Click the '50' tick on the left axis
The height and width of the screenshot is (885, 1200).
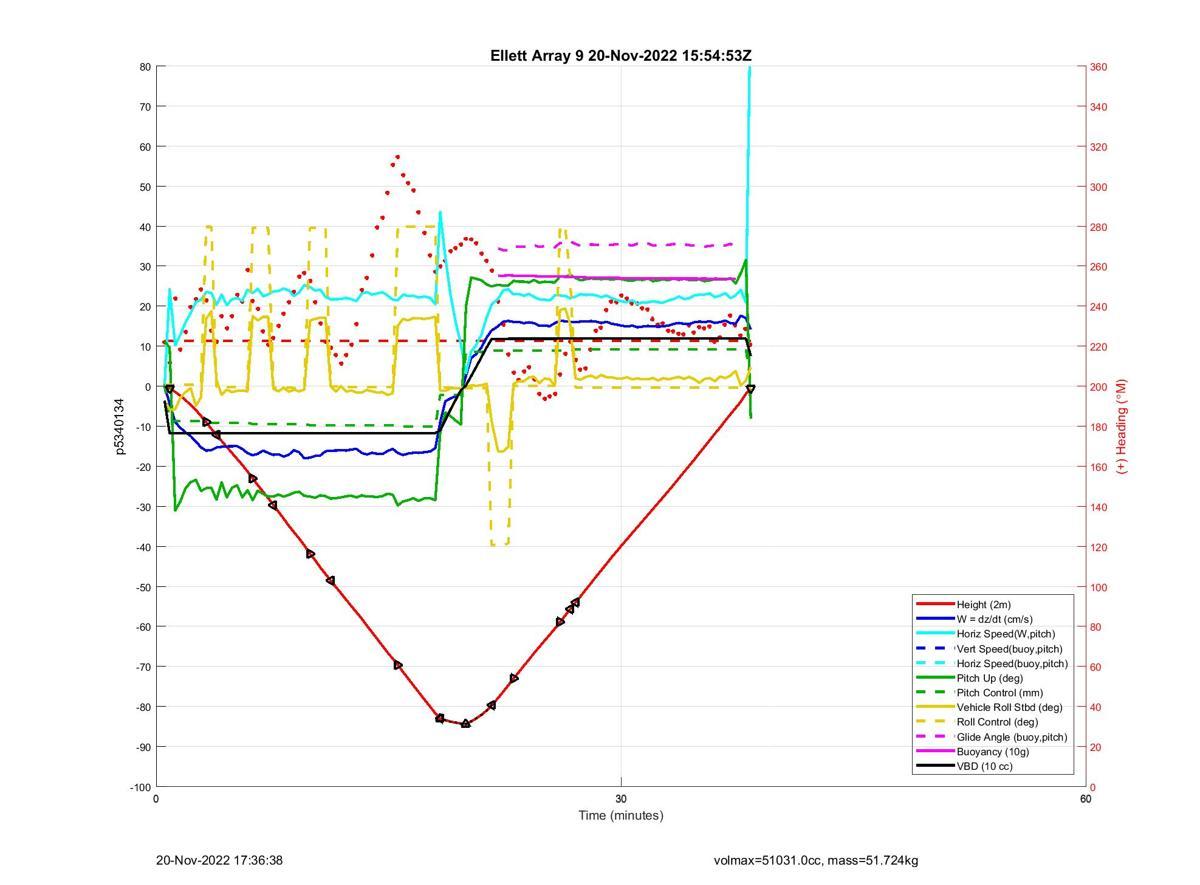(x=146, y=187)
